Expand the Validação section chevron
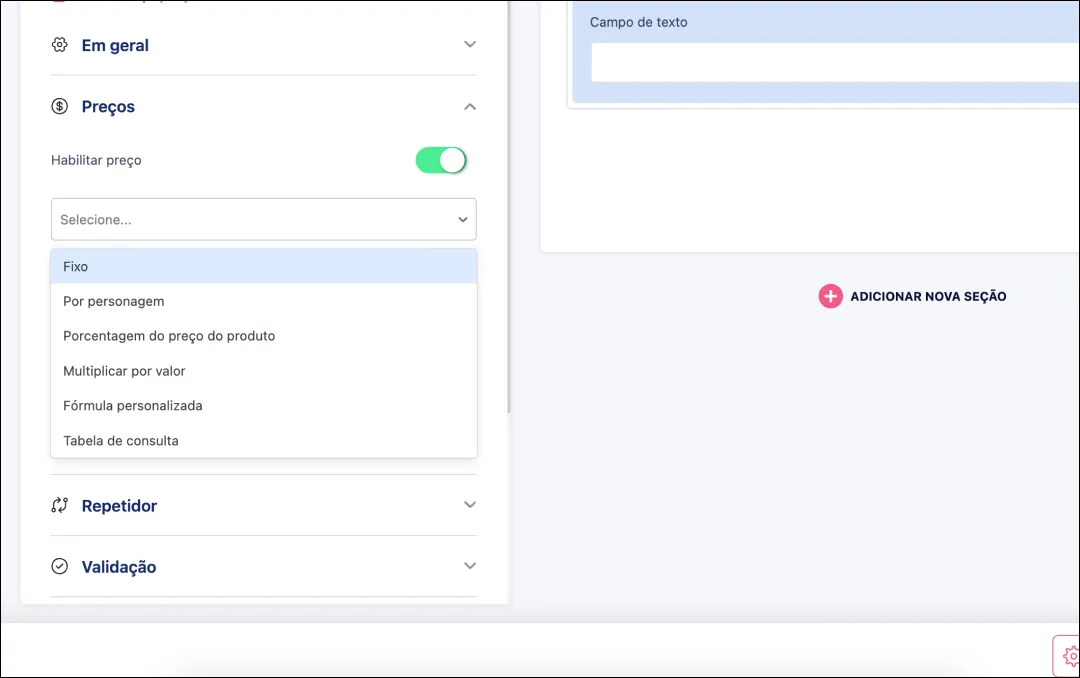Screen dimensions: 1080x678 tap(470, 566)
